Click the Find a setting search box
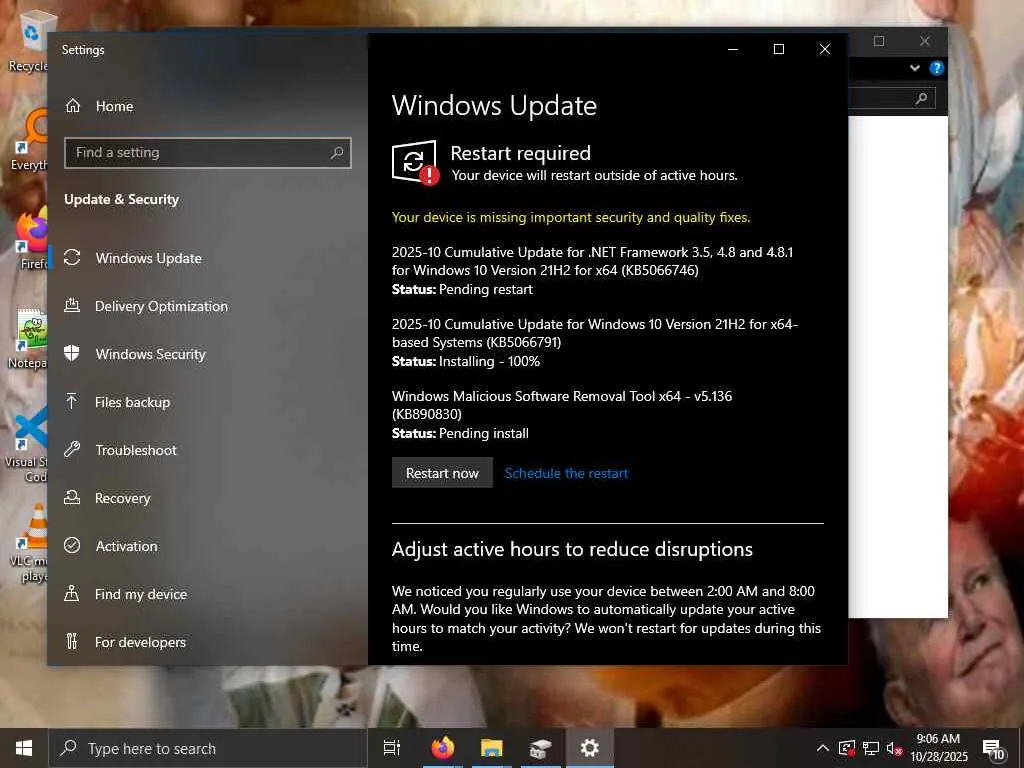Image resolution: width=1024 pixels, height=768 pixels. point(208,153)
